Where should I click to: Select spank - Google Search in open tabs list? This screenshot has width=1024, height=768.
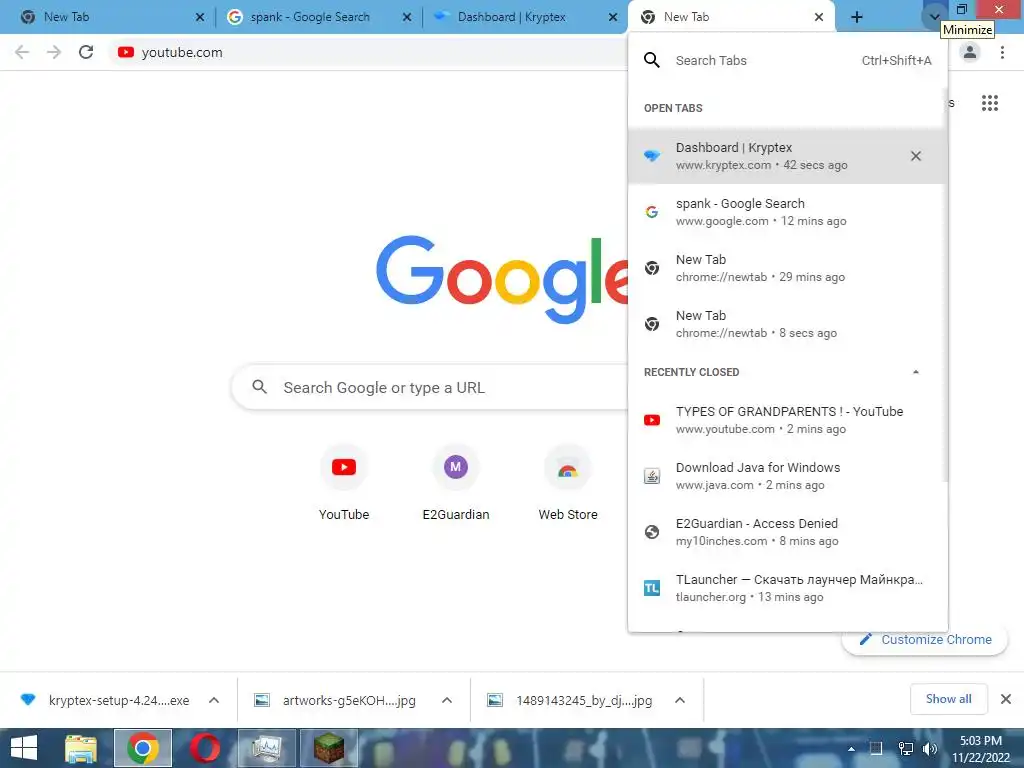[x=786, y=212]
